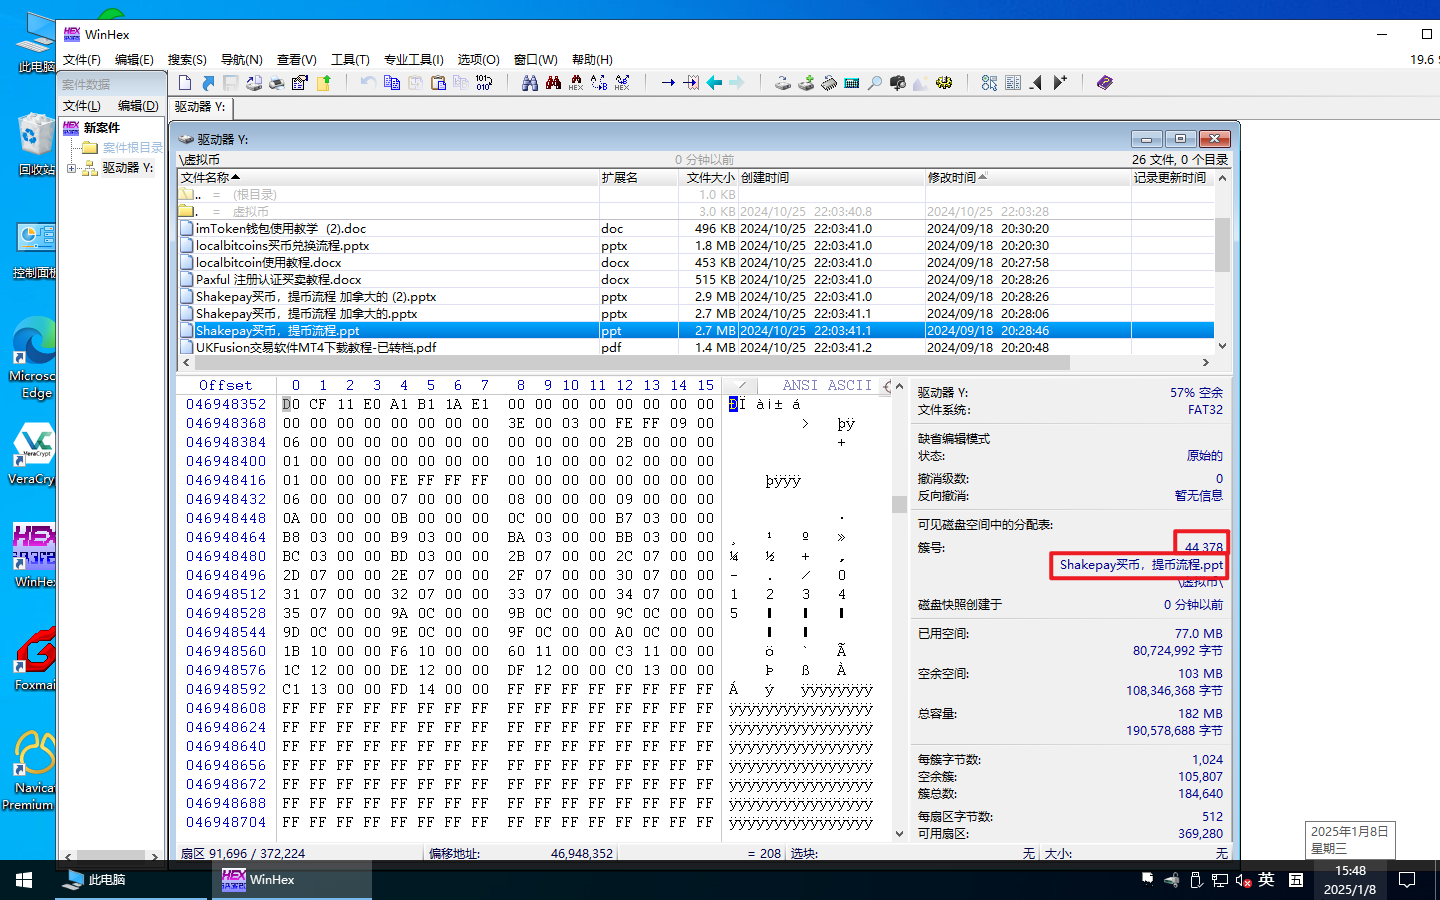This screenshot has width=1440, height=900.
Task: Select file Paxful 注册认证买卖教程.docx
Action: [279, 280]
